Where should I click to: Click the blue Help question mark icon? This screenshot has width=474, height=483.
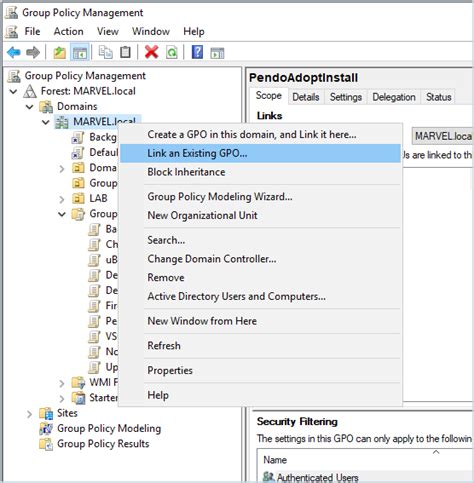(x=197, y=52)
